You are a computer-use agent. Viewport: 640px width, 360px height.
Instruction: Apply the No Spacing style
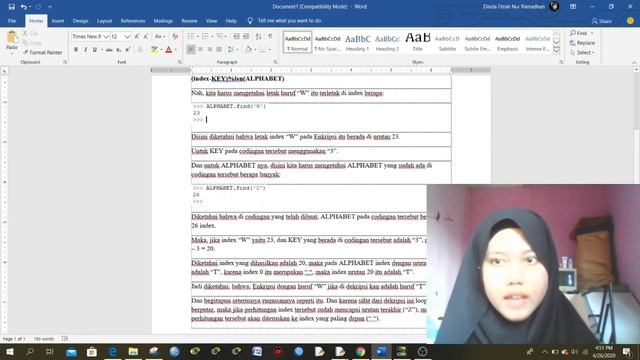click(327, 42)
